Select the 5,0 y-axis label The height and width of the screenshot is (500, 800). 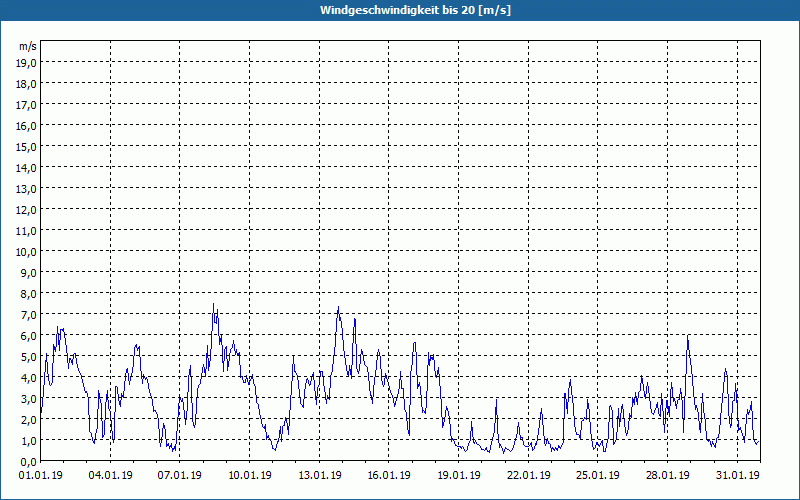click(x=30, y=357)
